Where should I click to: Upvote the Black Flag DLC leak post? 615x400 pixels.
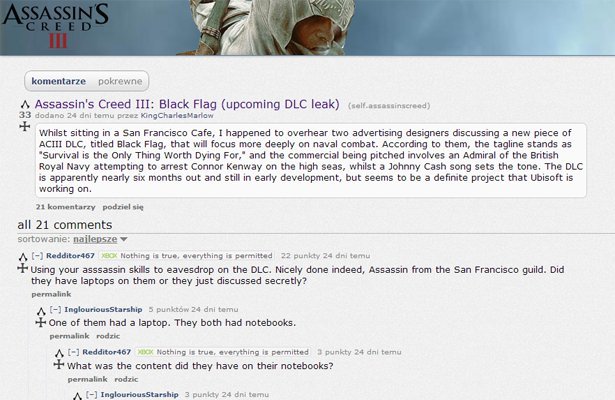25,104
